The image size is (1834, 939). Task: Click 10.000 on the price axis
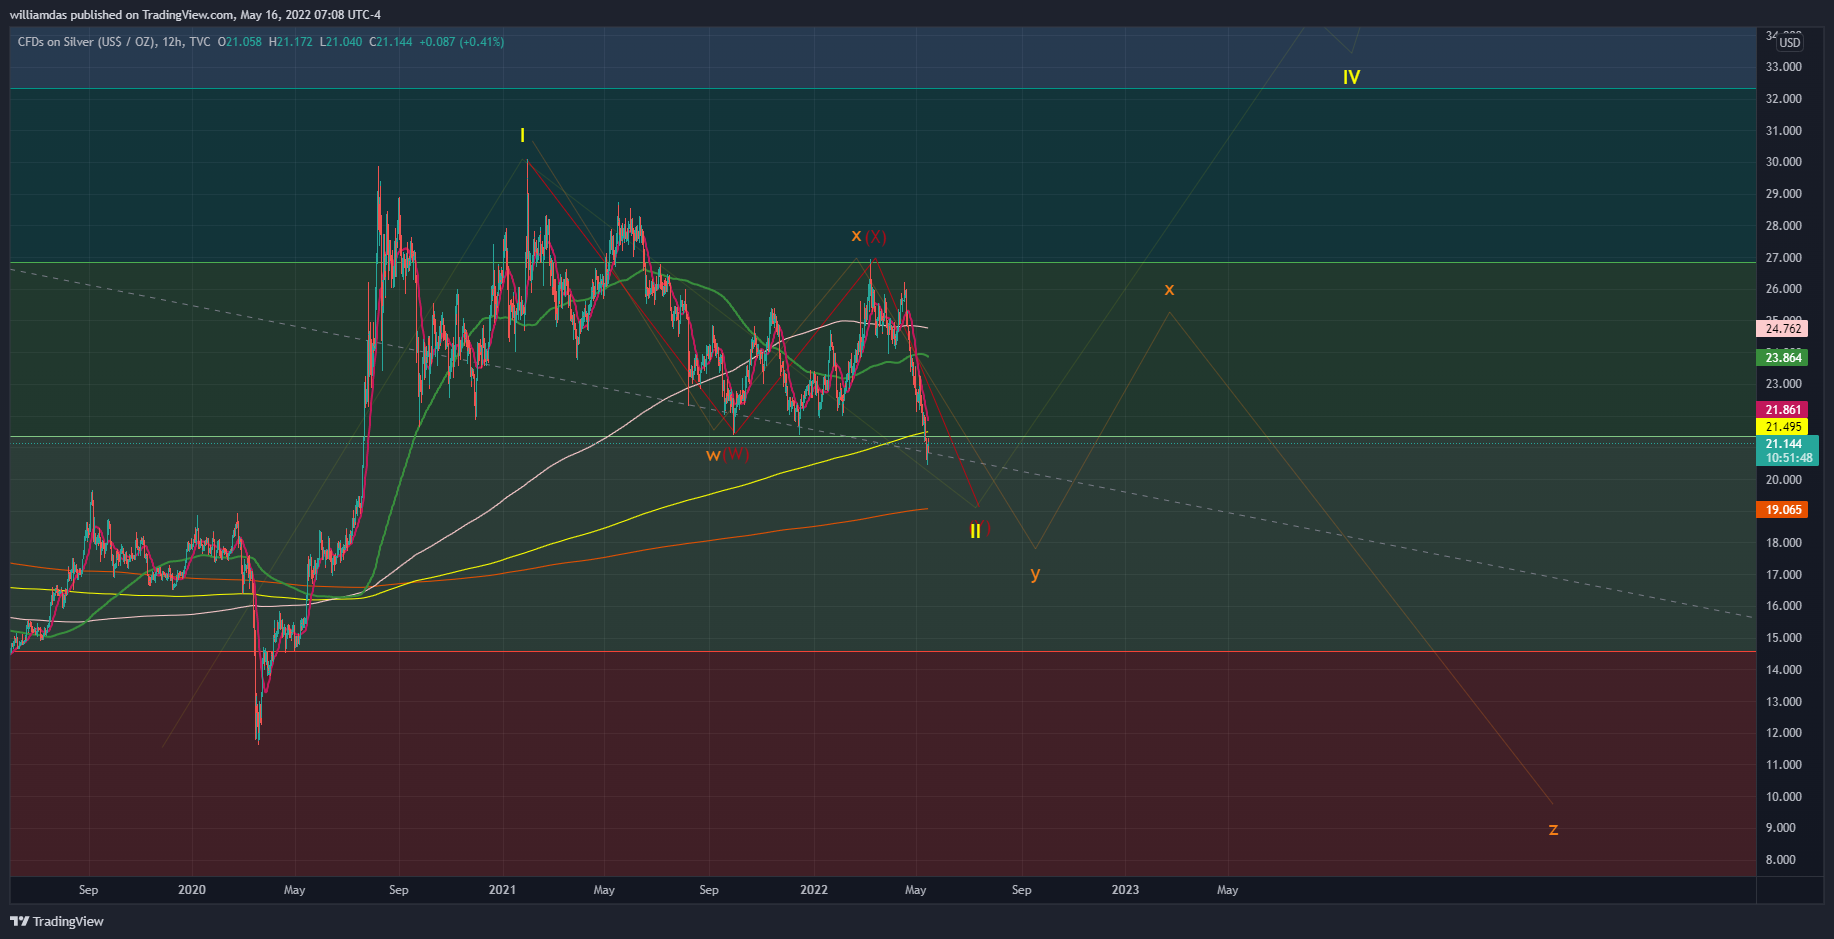[x=1783, y=797]
